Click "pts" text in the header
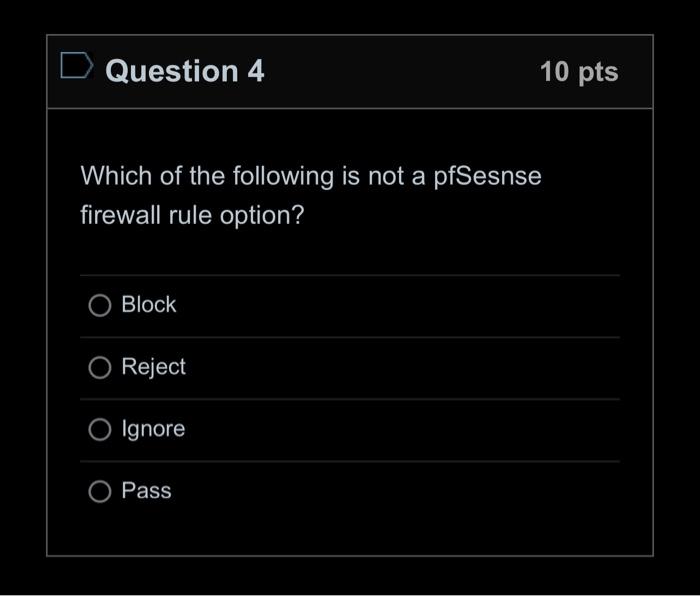Screen dimensions: 700x596 (598, 73)
